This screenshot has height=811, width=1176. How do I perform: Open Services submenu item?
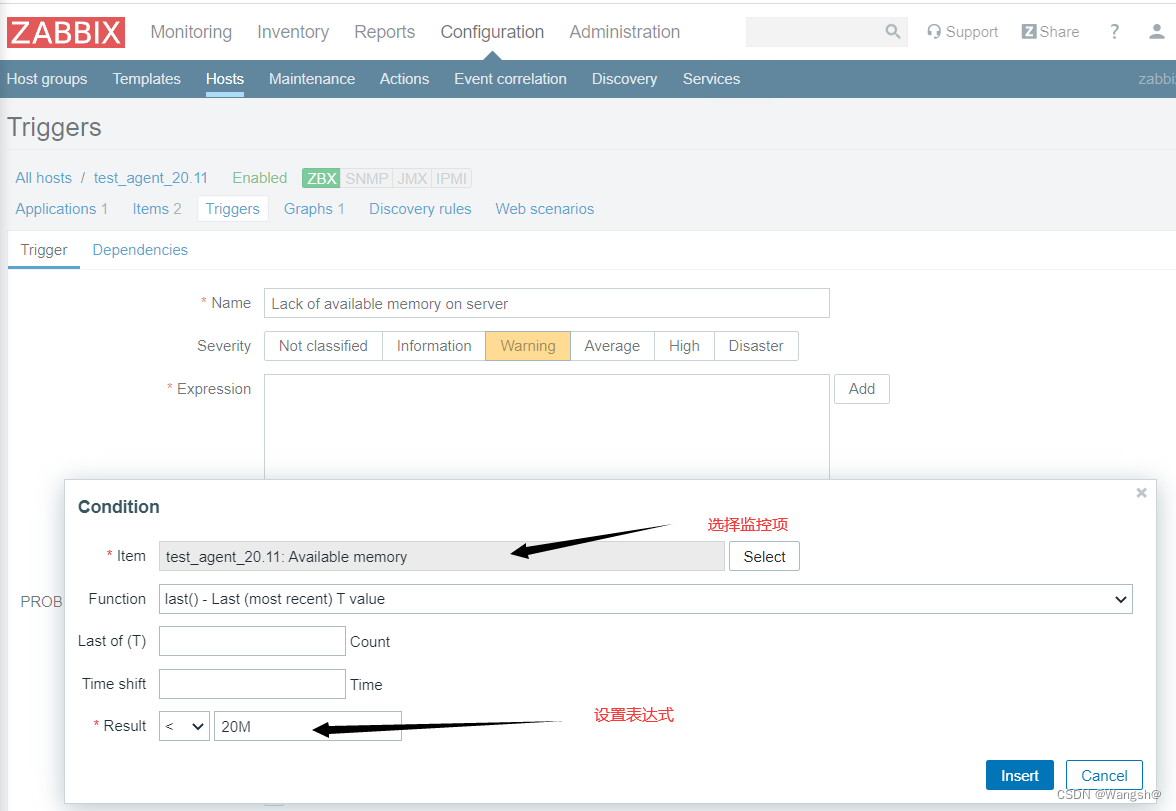711,79
